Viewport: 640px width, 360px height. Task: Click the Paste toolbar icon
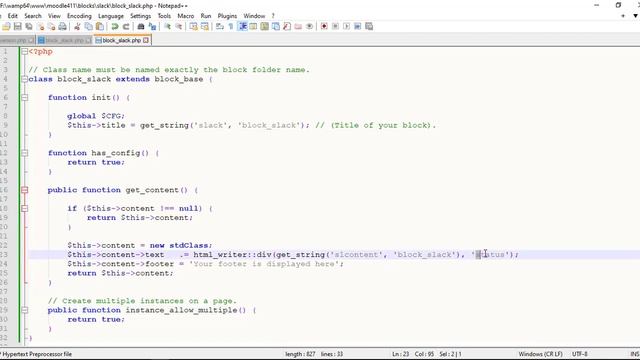tap(100, 27)
